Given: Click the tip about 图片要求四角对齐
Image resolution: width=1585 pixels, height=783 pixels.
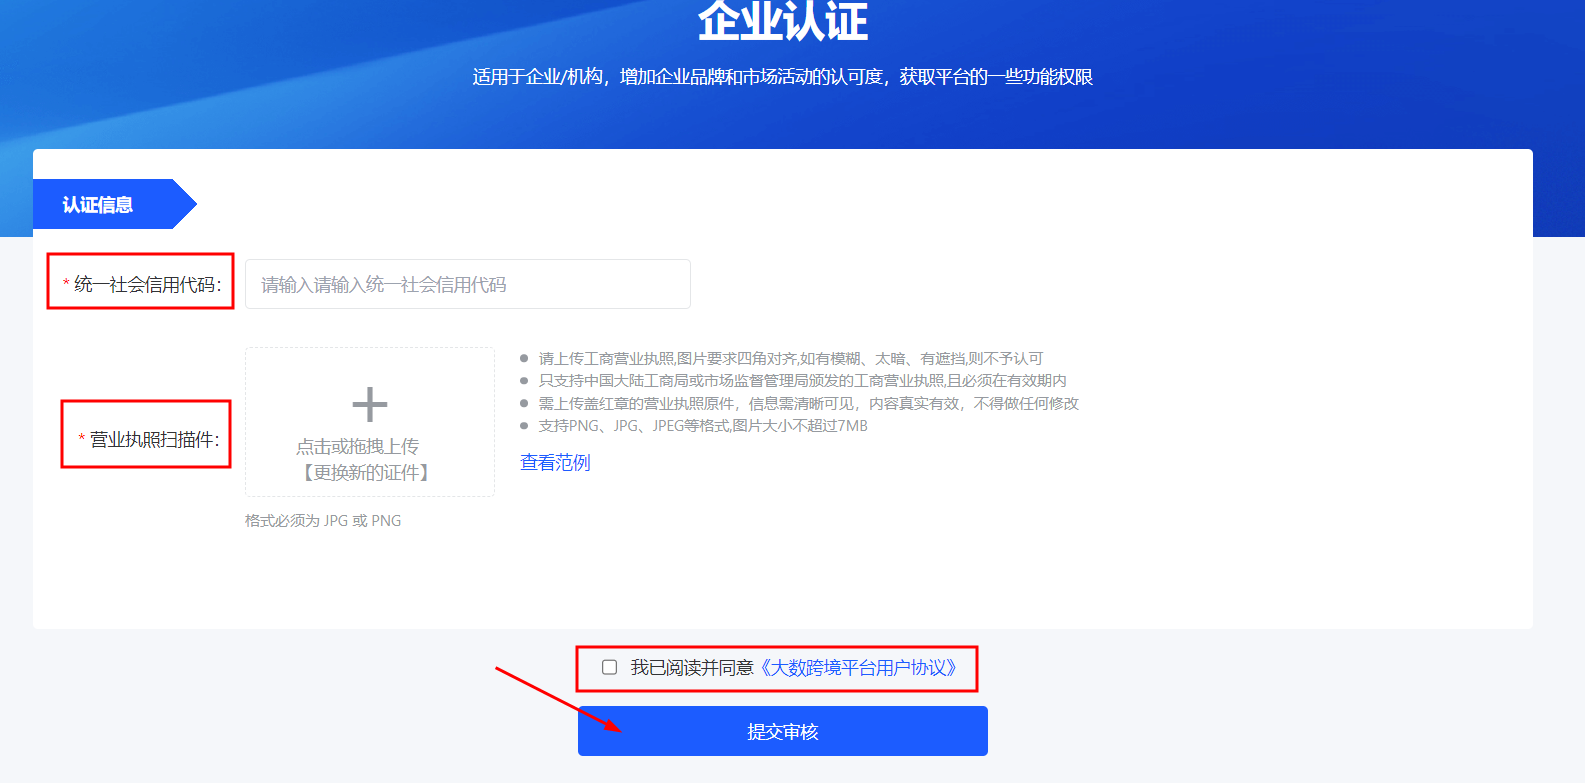Looking at the screenshot, I should [x=791, y=358].
